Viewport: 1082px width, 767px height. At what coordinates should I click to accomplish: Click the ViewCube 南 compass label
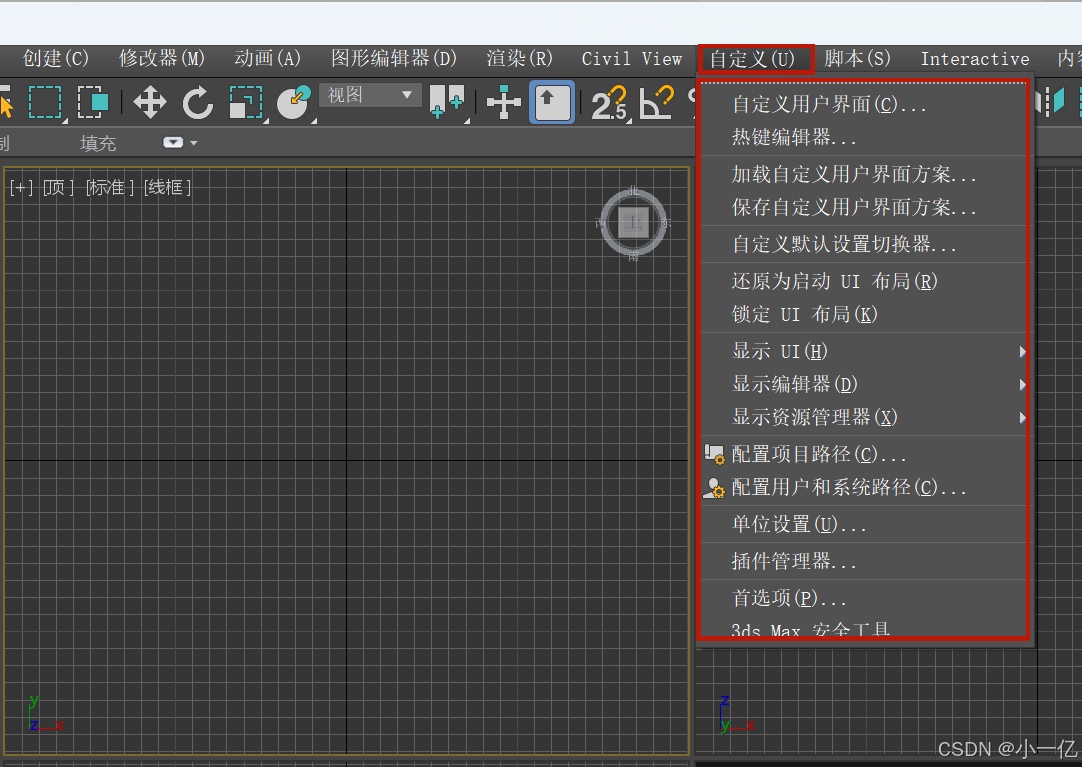633,257
